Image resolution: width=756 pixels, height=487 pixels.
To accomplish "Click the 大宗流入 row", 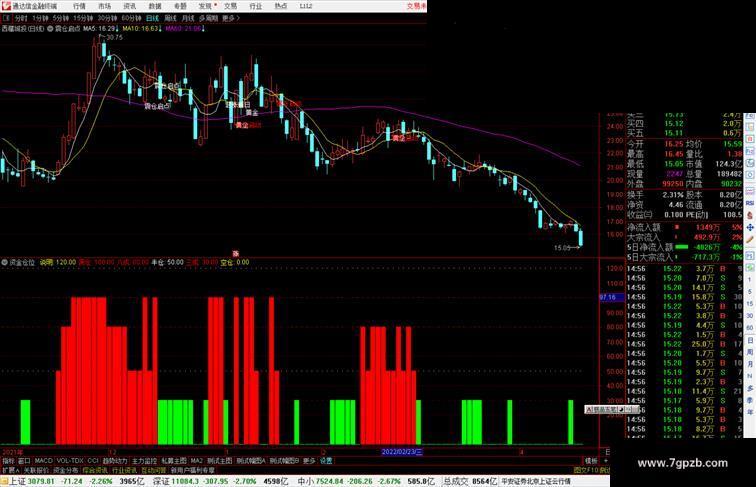I will coord(684,238).
